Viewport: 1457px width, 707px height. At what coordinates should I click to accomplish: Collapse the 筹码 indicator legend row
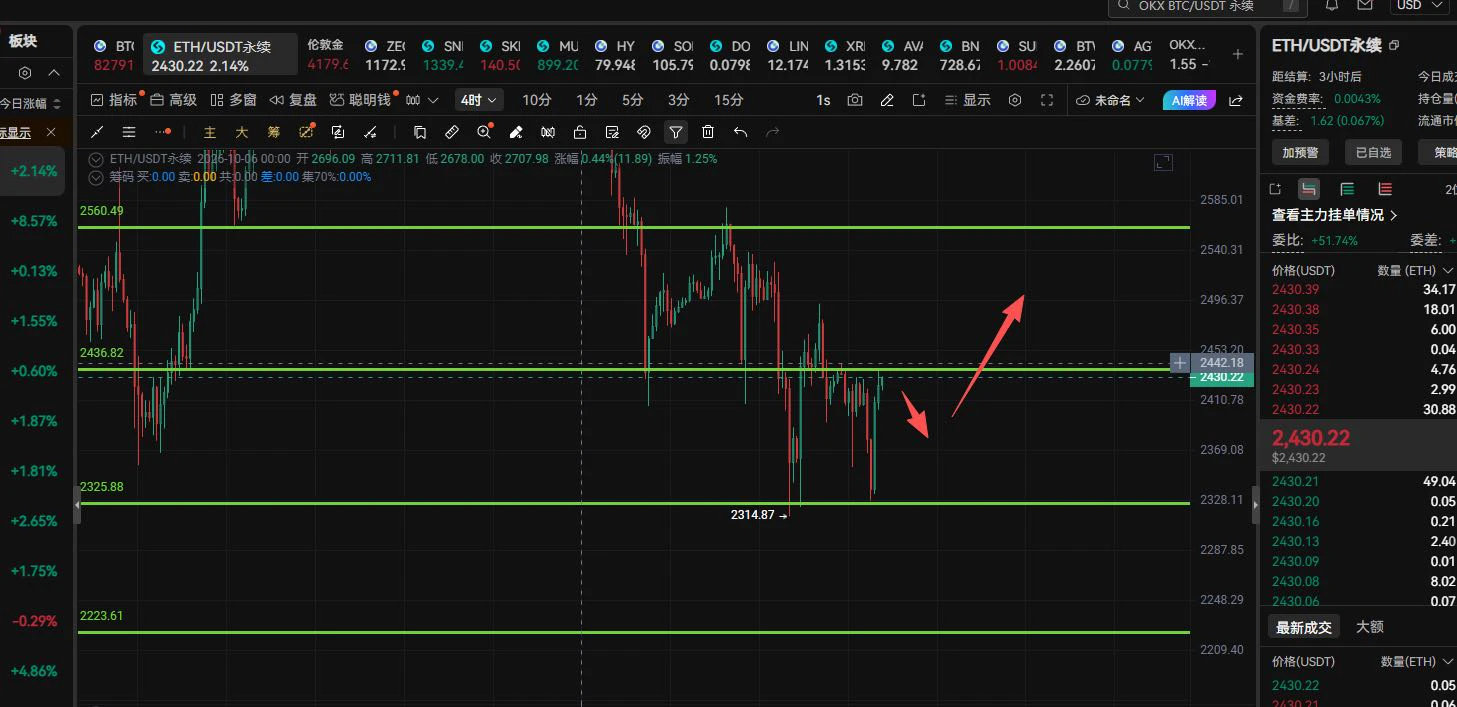(x=96, y=177)
